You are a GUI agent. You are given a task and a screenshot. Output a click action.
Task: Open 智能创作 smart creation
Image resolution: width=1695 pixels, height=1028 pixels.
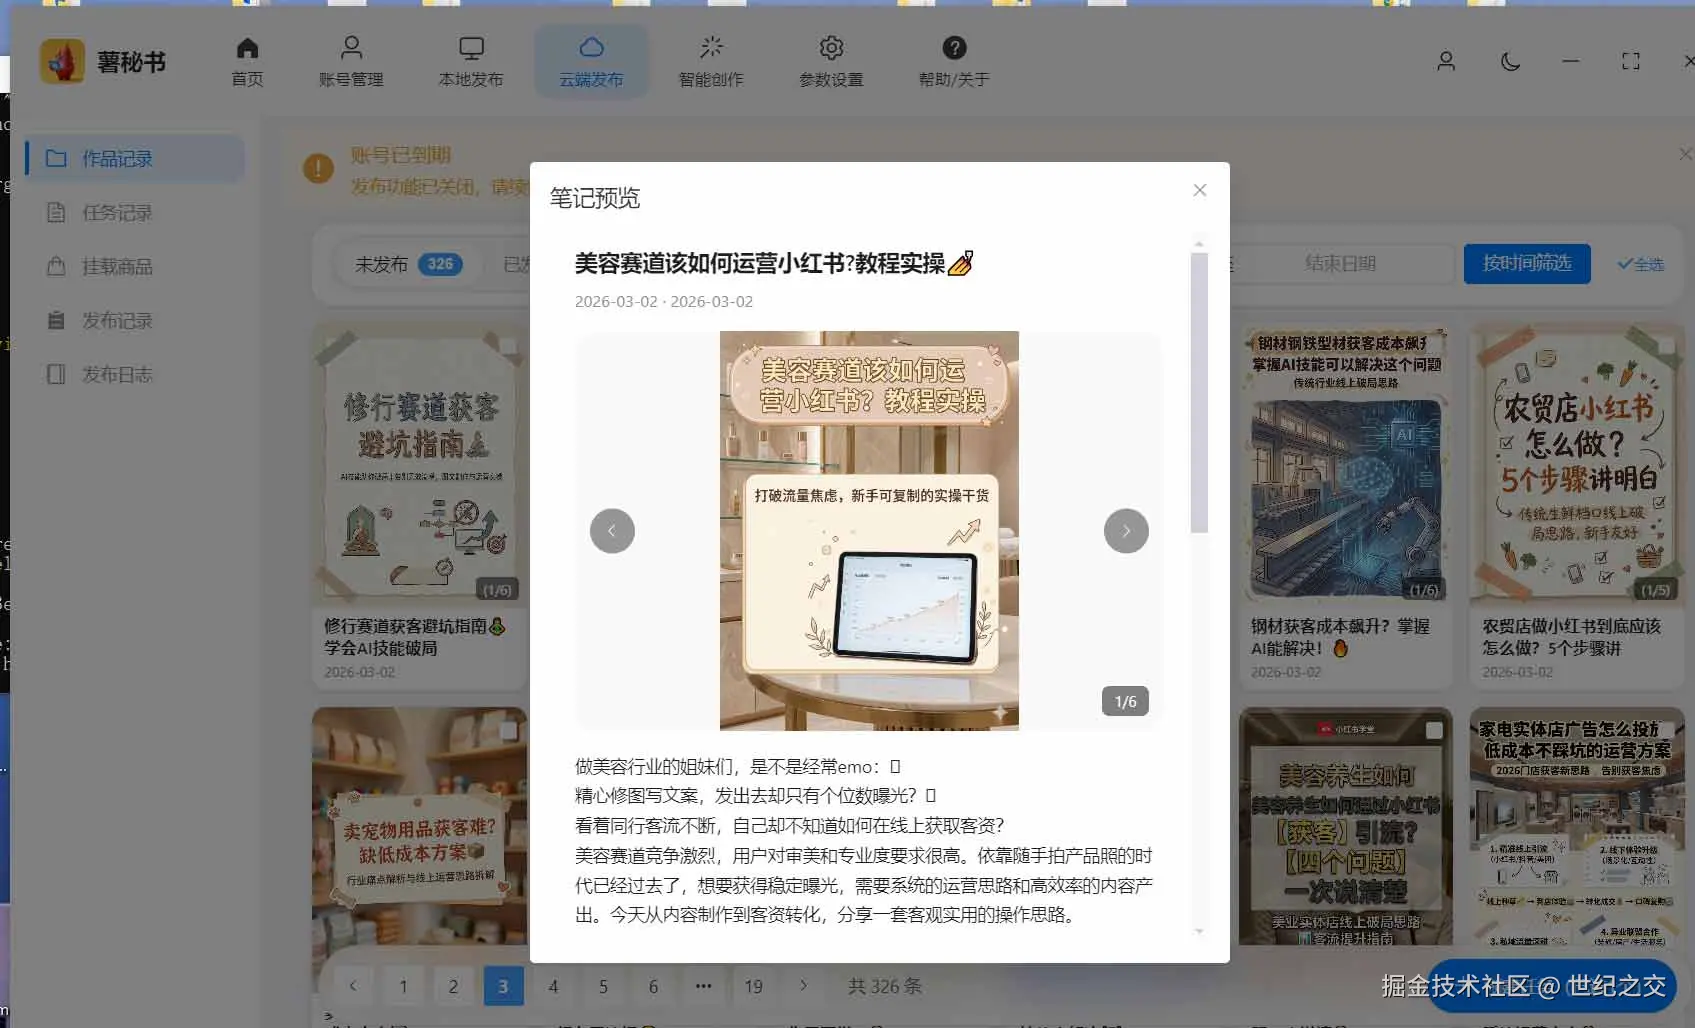coord(711,60)
